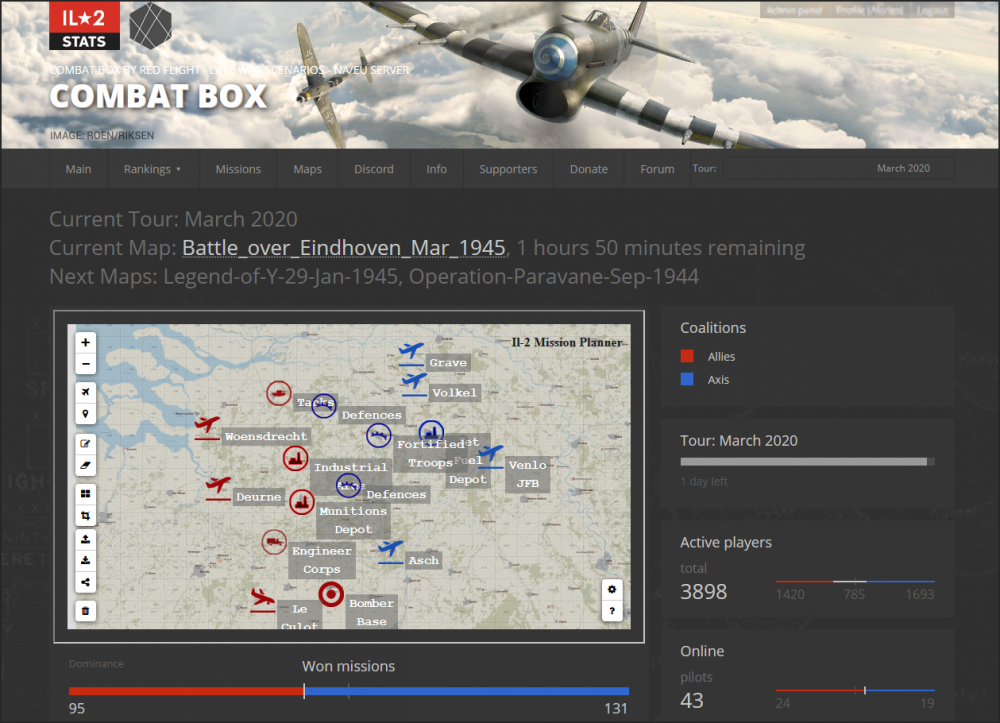Open the Battle_over_Eindhoven_Mar_1945 map link

(343, 248)
